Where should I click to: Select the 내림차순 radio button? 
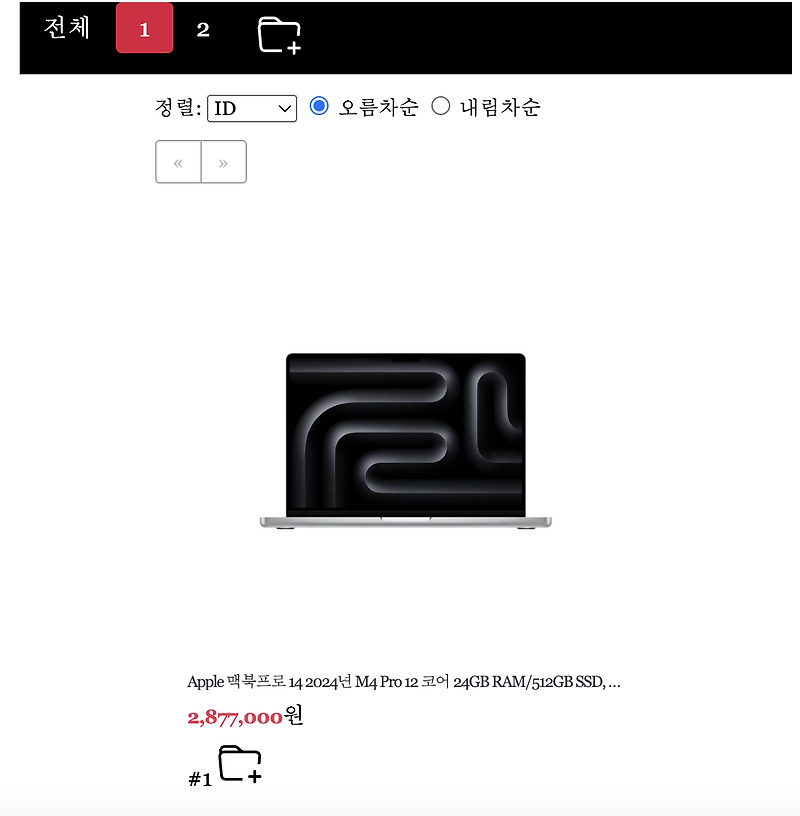tap(441, 106)
